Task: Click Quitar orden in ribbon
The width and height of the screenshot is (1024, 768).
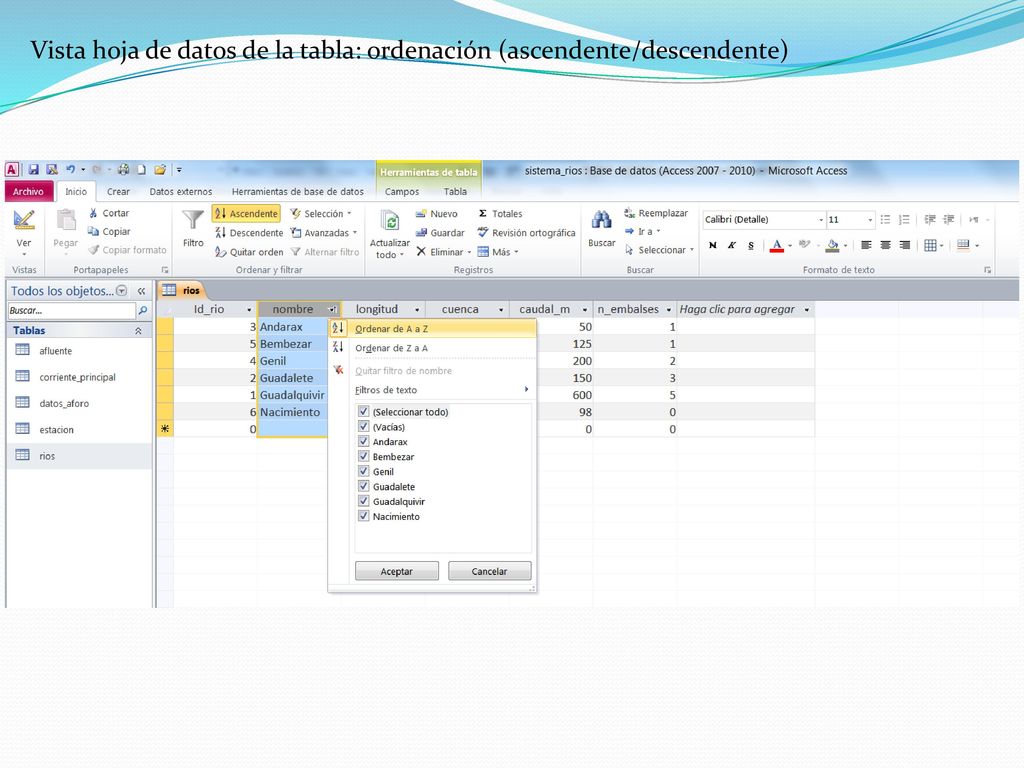Action: pos(249,252)
